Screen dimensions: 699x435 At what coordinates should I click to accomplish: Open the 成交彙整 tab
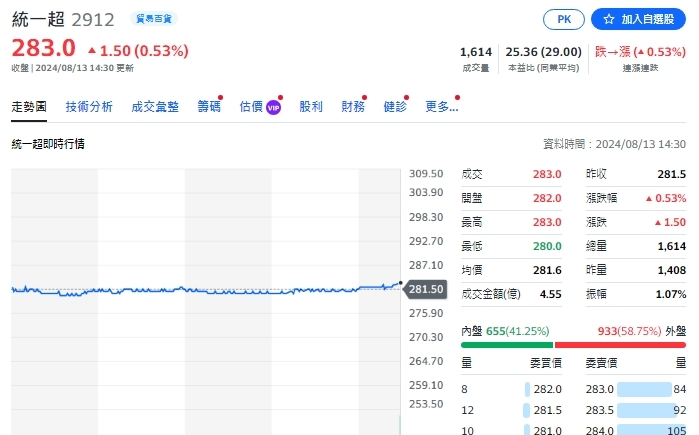click(155, 107)
